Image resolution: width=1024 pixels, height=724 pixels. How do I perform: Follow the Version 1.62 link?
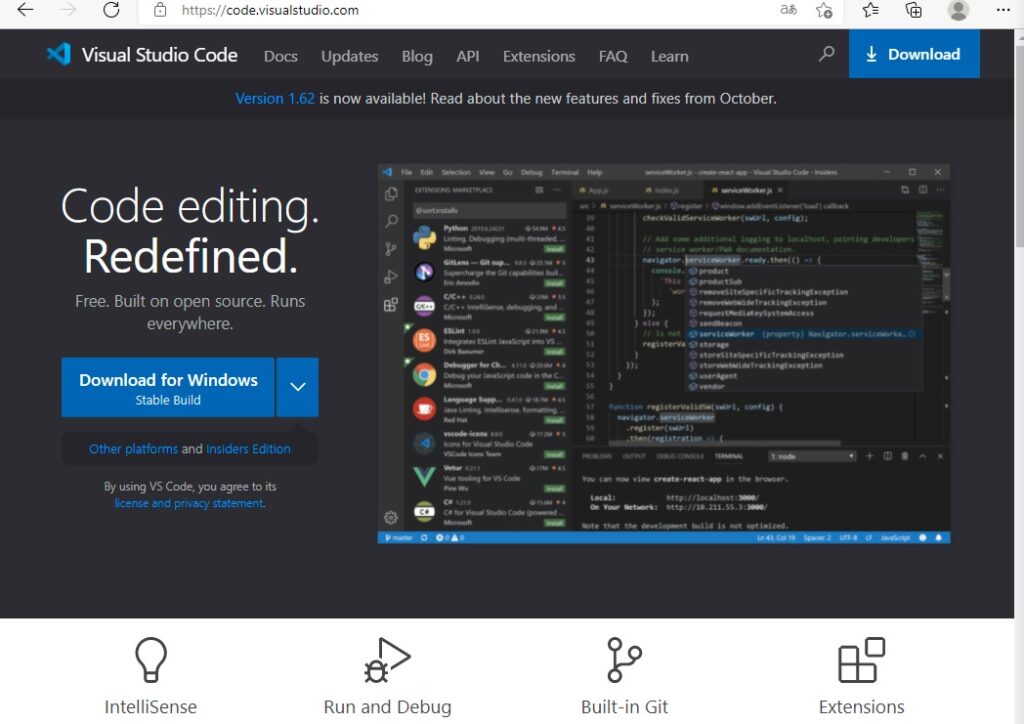tap(275, 99)
